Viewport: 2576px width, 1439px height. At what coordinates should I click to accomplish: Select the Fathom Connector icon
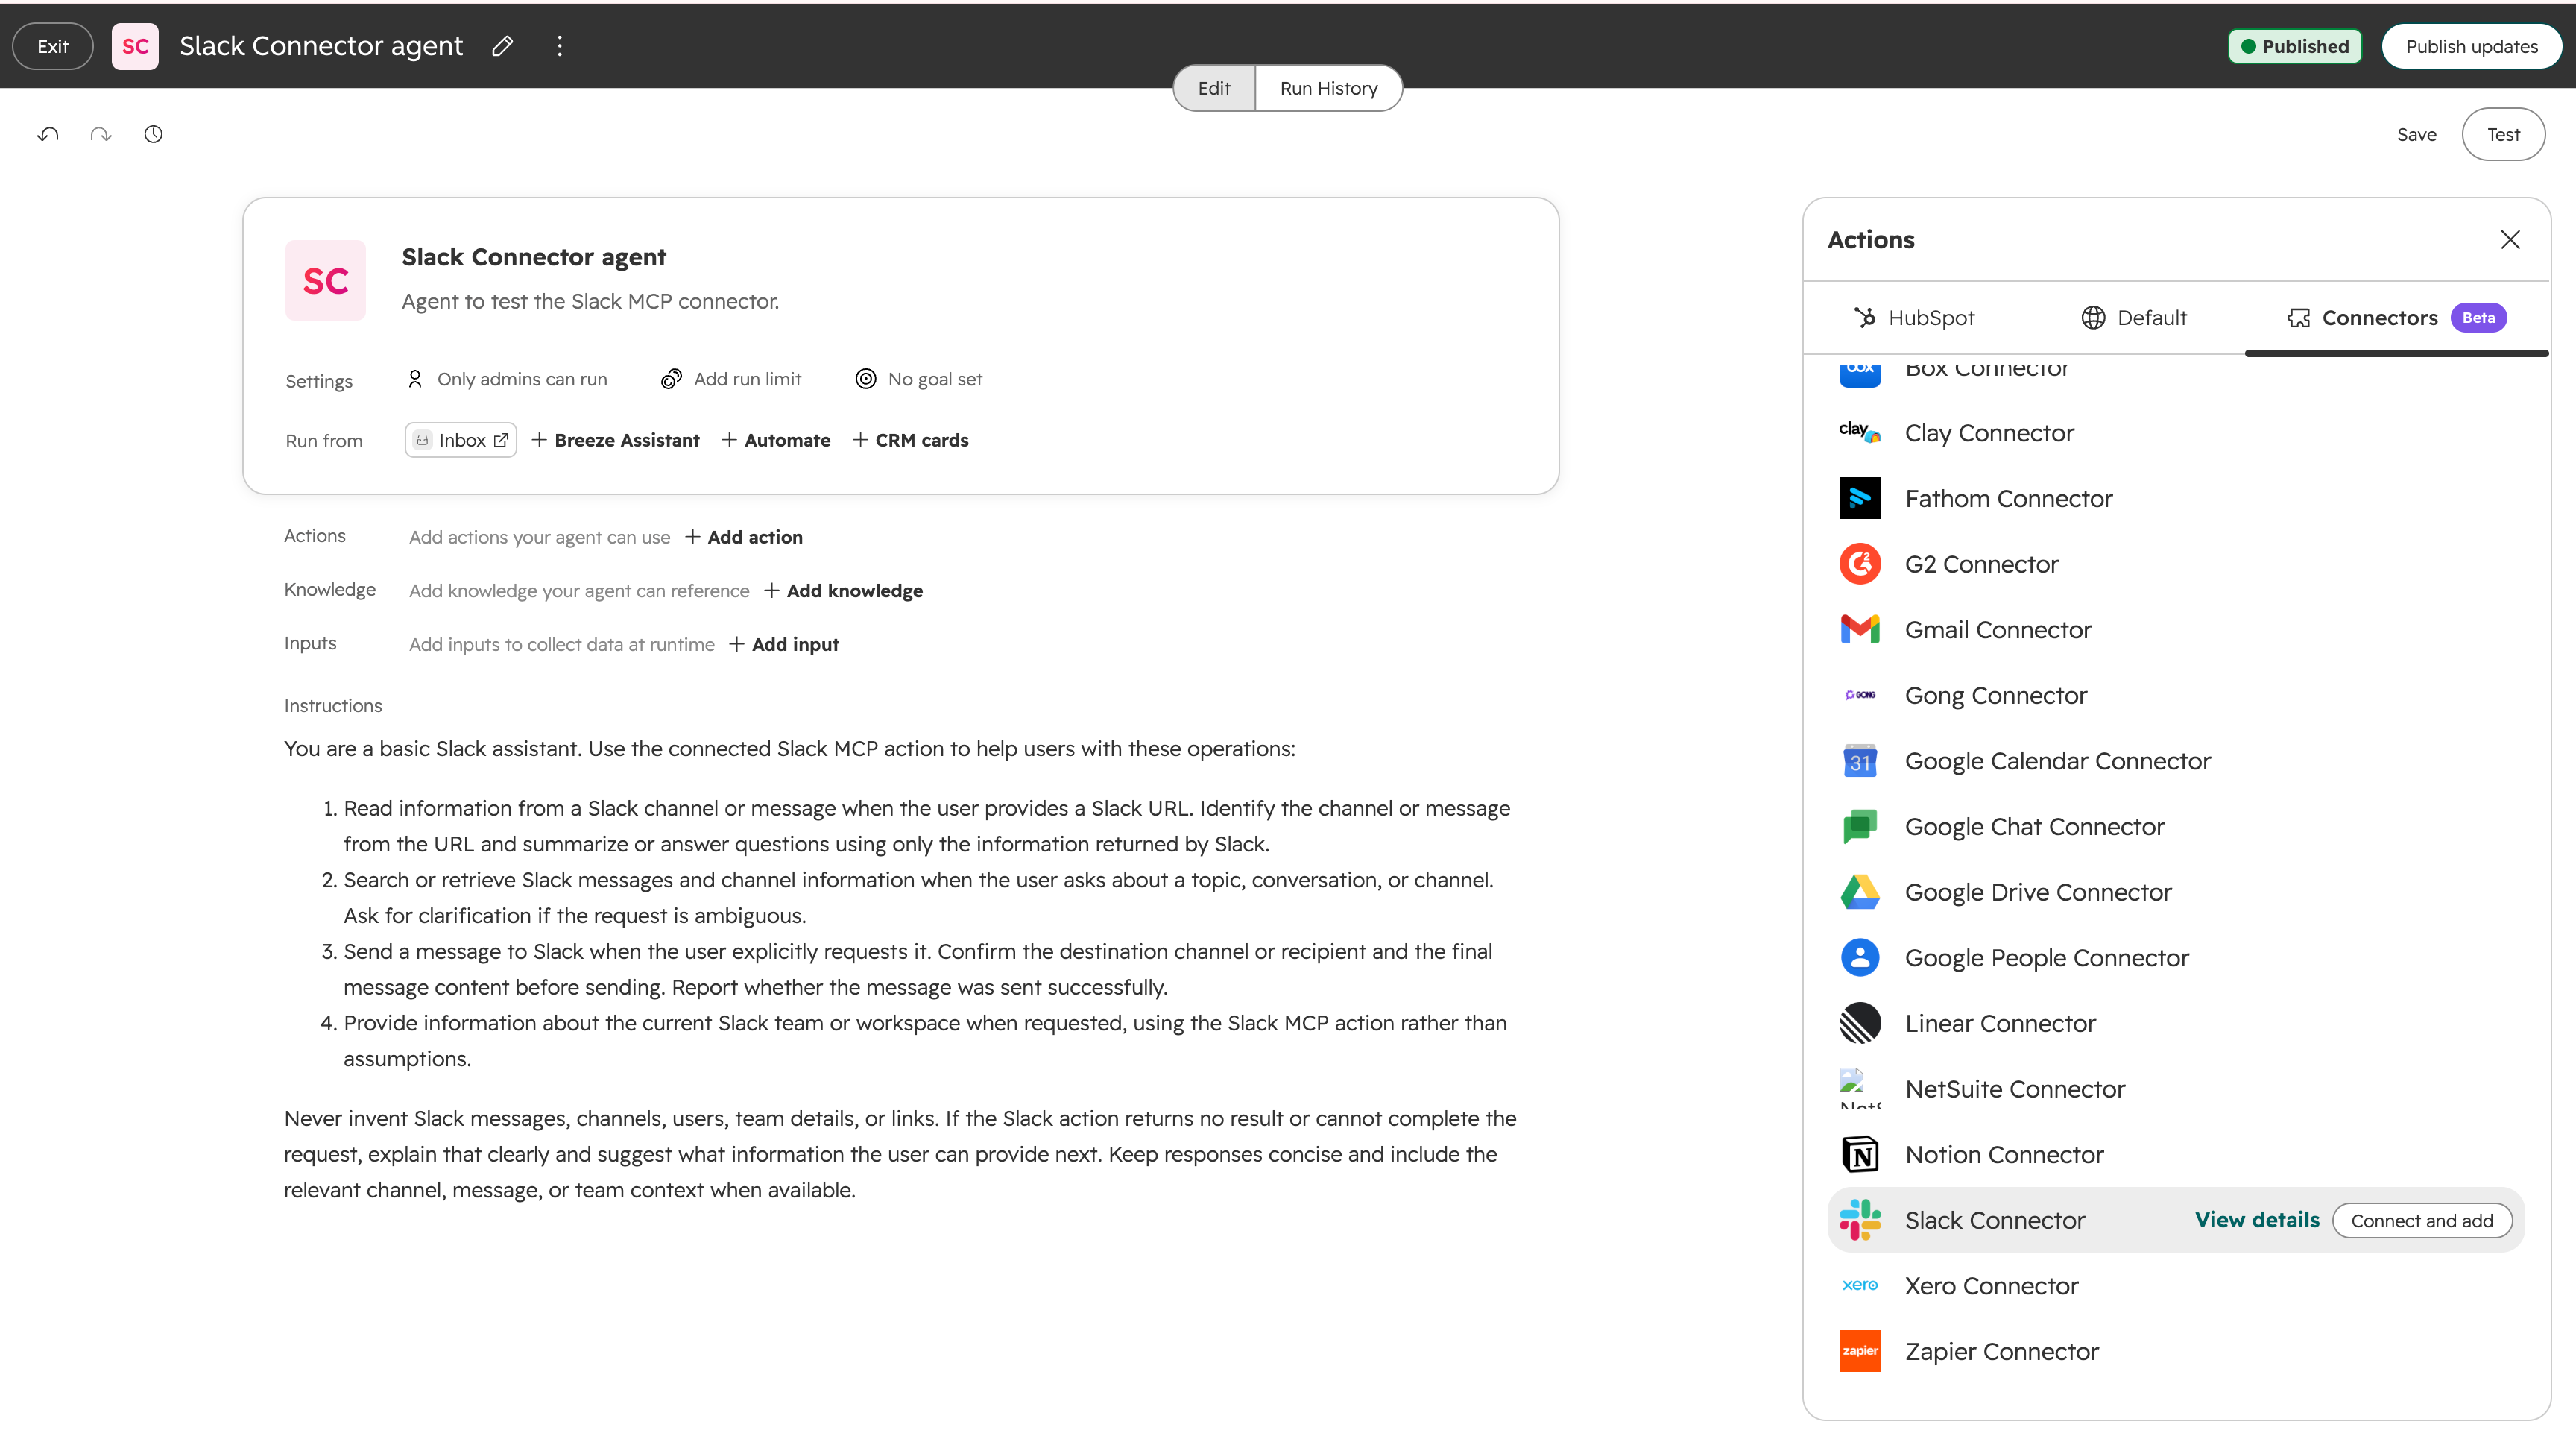tap(1860, 498)
